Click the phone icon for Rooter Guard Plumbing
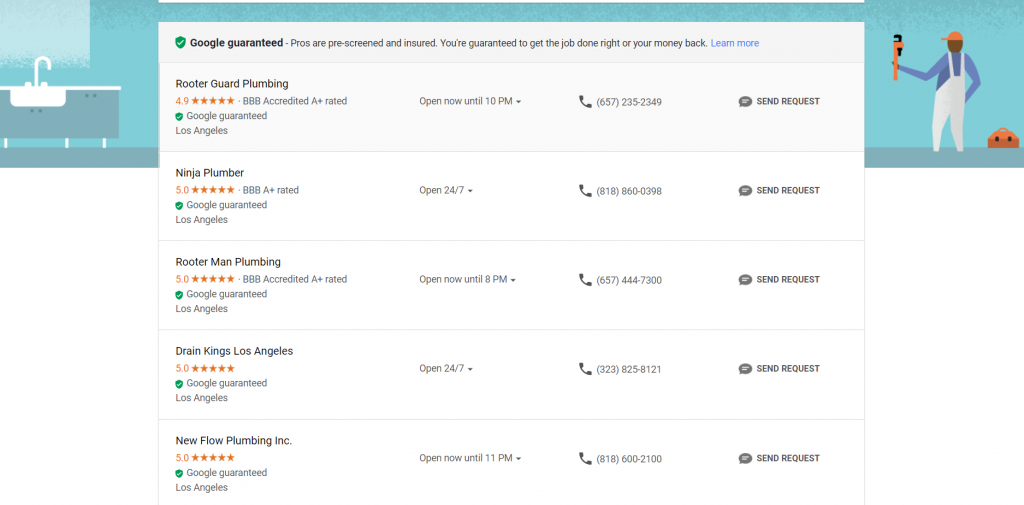 point(585,101)
